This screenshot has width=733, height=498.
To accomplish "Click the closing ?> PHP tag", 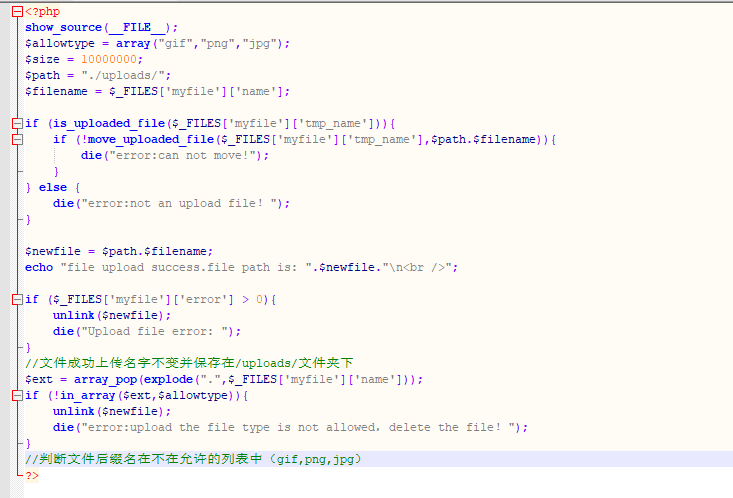I will (x=32, y=476).
